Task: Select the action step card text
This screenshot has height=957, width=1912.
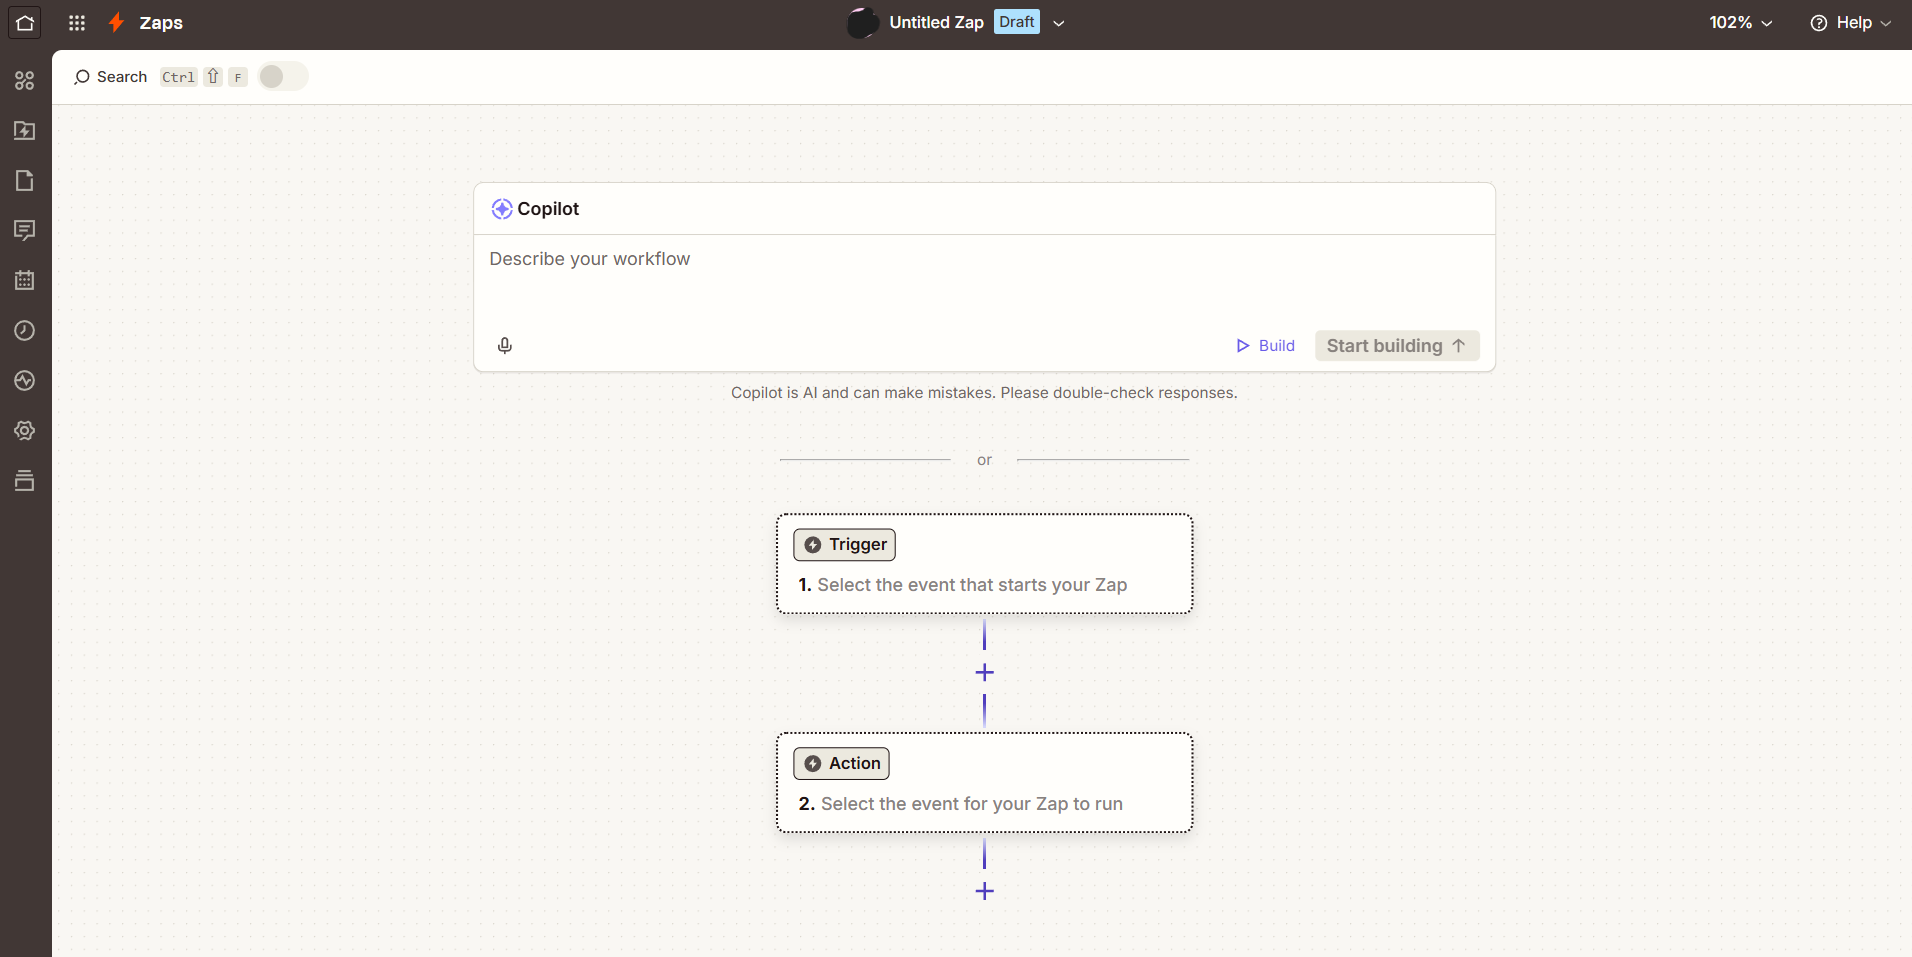Action: click(971, 804)
